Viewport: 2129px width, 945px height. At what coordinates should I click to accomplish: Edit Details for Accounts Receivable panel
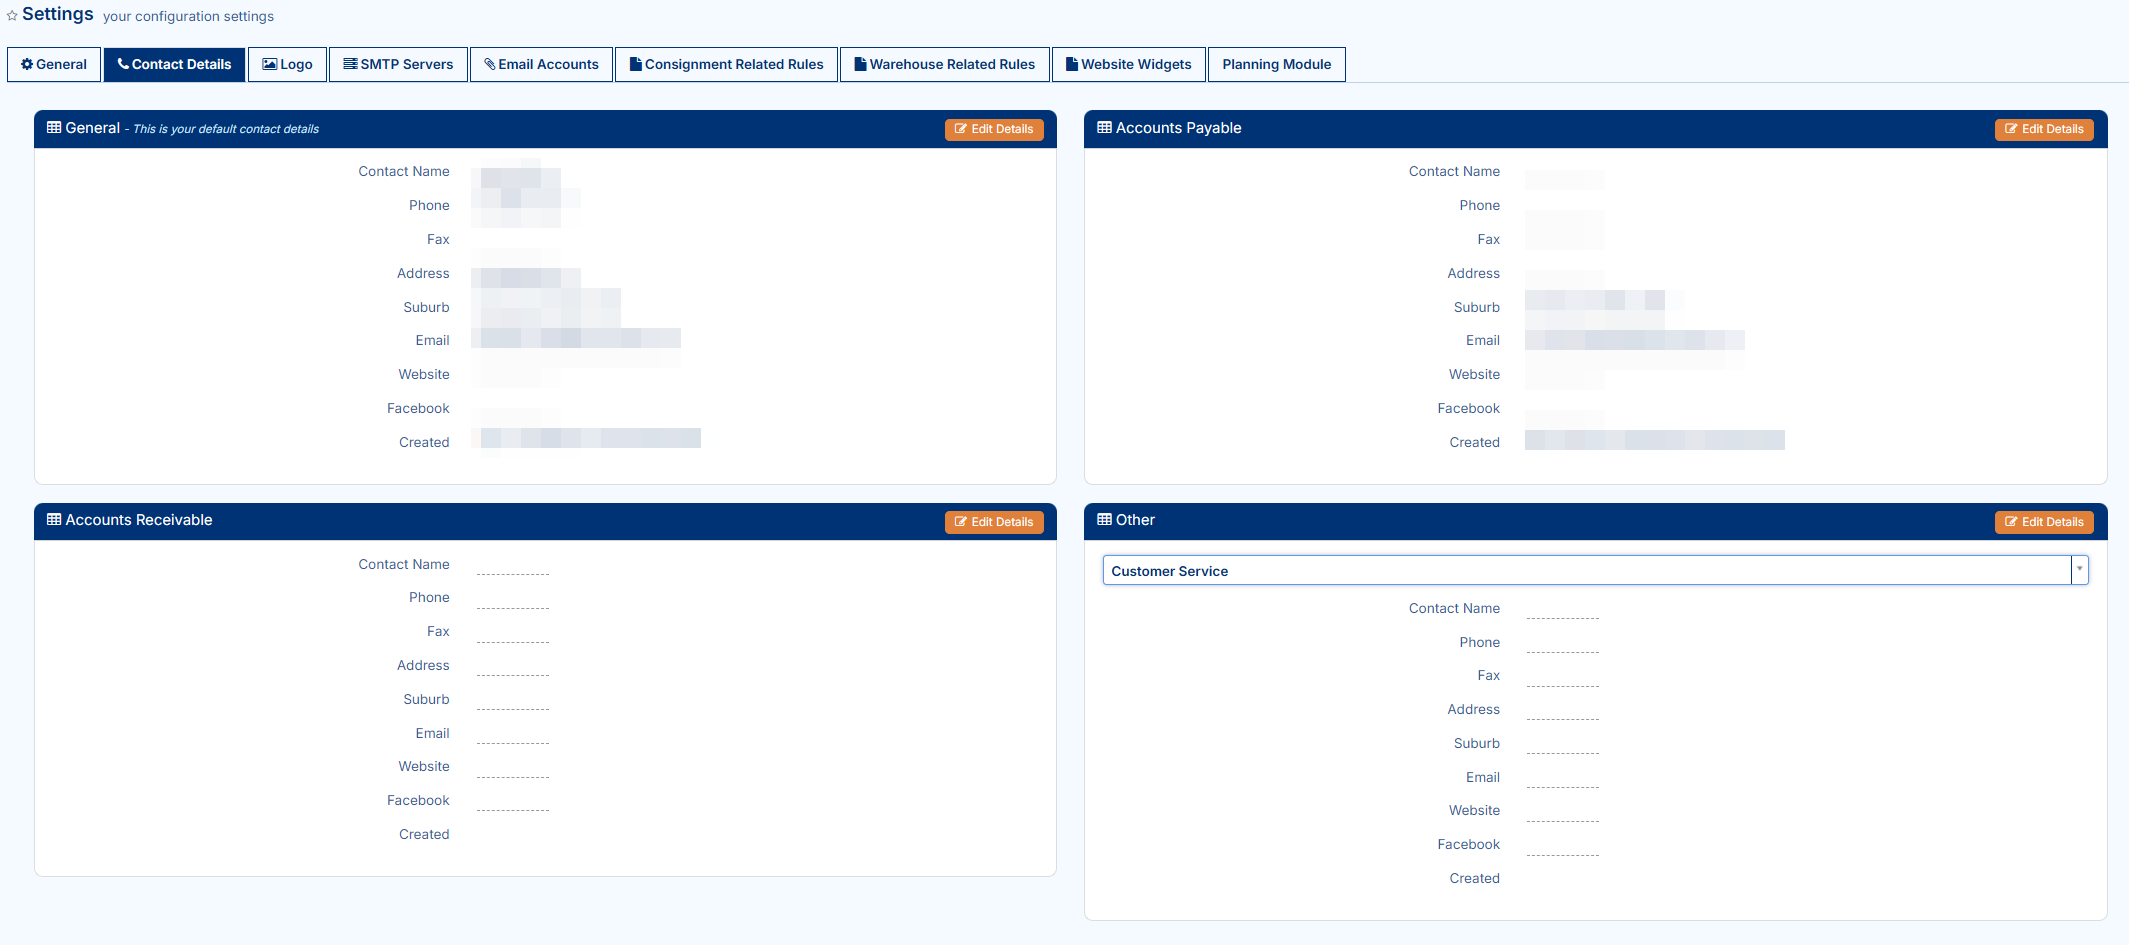(993, 522)
